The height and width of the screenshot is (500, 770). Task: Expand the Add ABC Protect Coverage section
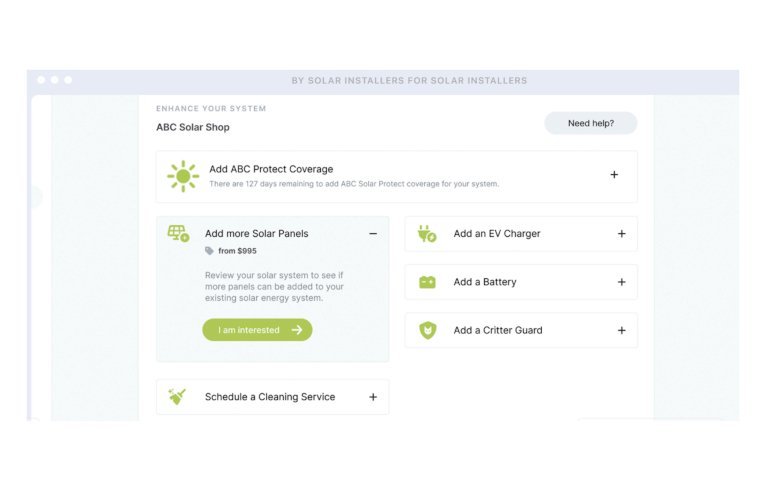[614, 175]
